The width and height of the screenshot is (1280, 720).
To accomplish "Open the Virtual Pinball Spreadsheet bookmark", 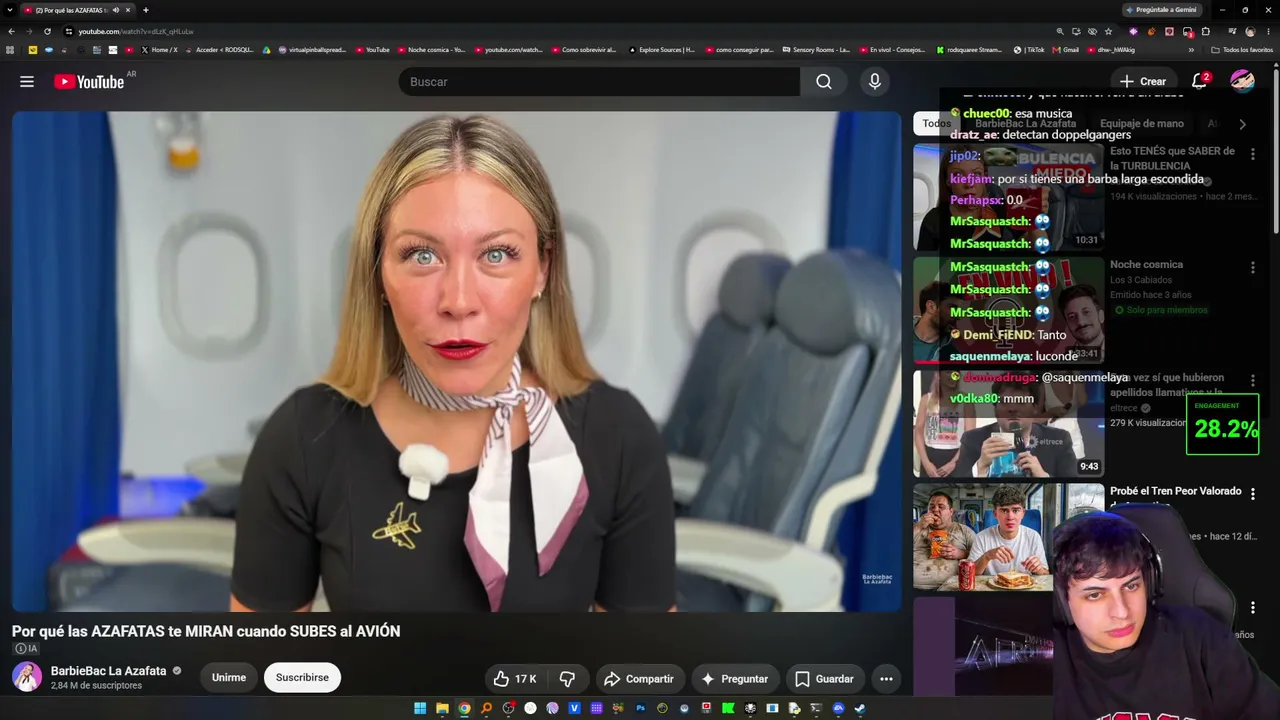I will (x=311, y=50).
